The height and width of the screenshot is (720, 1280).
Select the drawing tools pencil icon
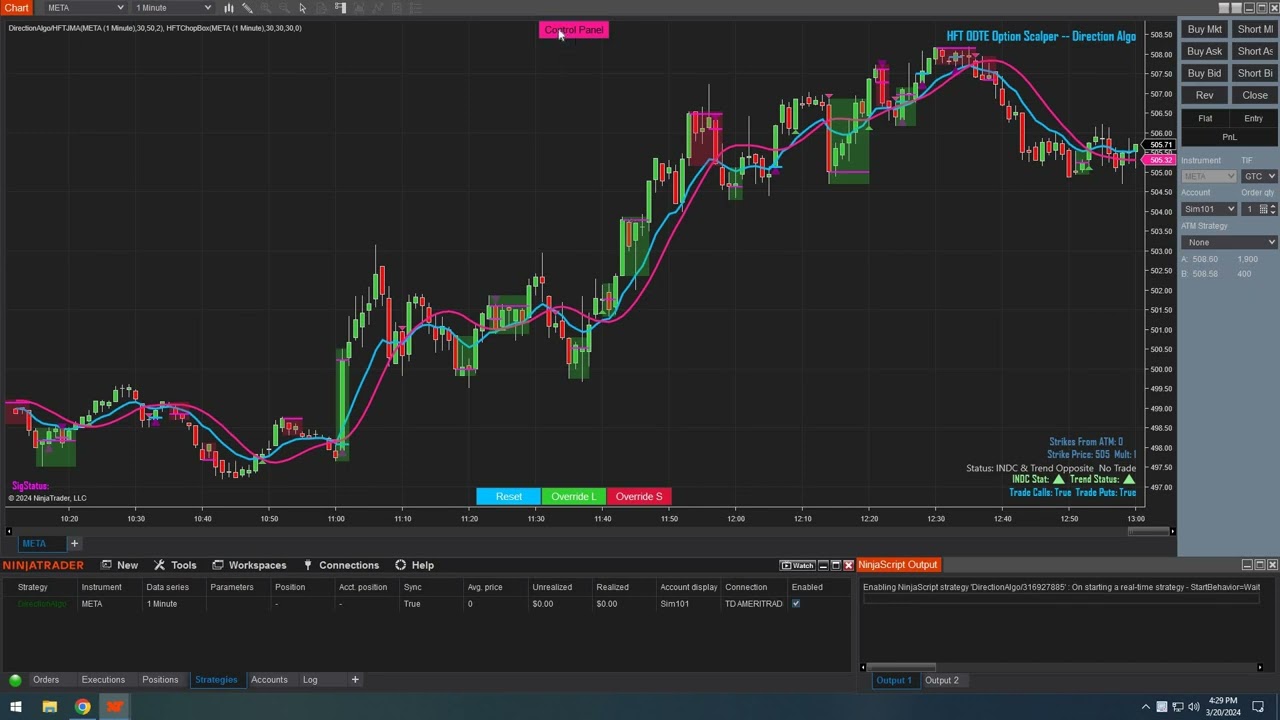pos(247,8)
